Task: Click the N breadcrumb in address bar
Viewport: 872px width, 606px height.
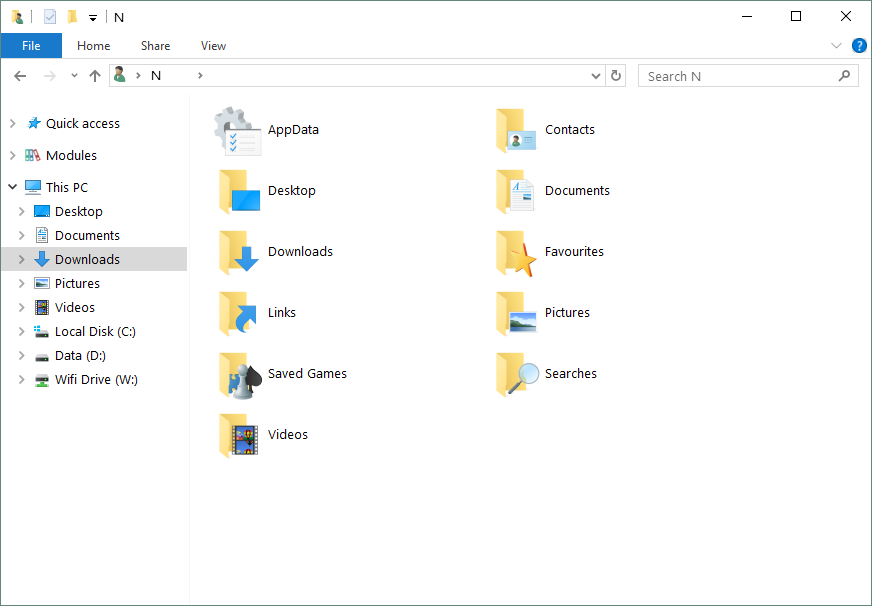Action: (x=156, y=76)
